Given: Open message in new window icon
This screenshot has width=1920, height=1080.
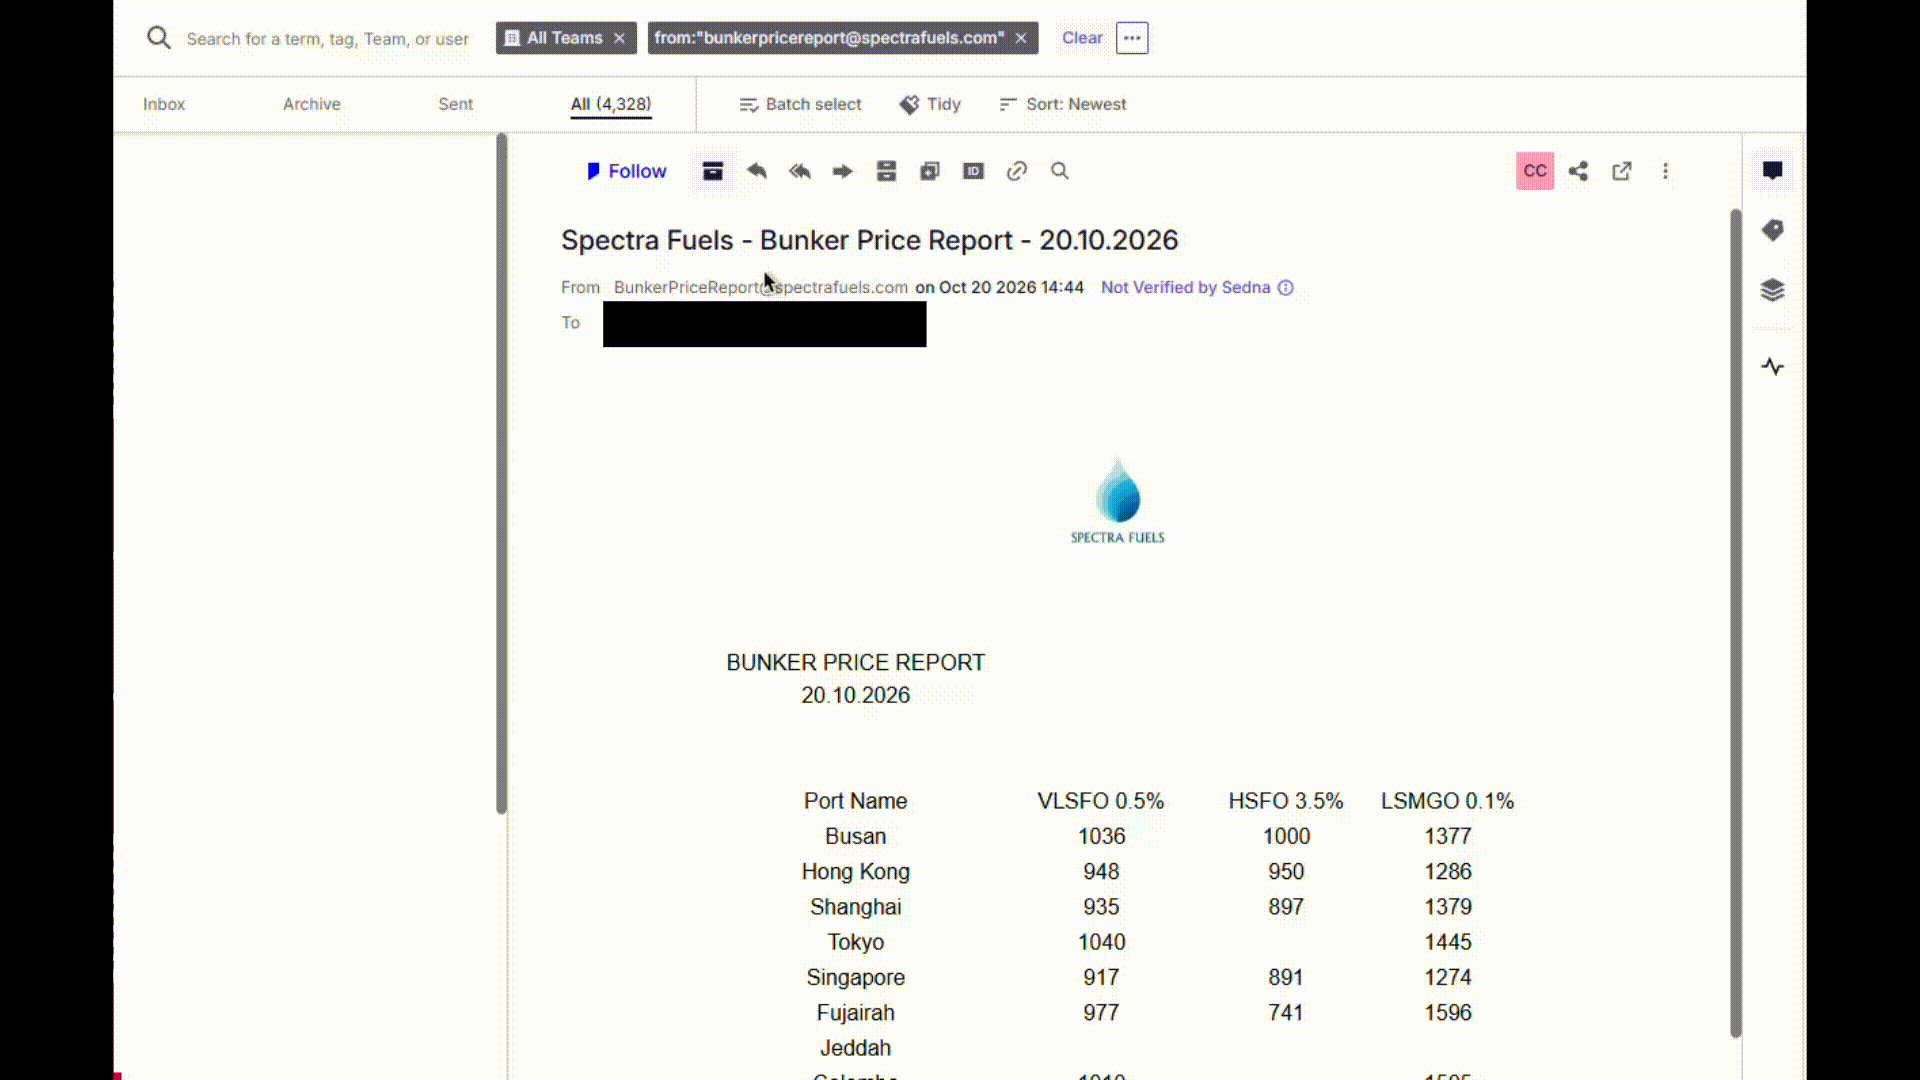Looking at the screenshot, I should click(x=1622, y=171).
